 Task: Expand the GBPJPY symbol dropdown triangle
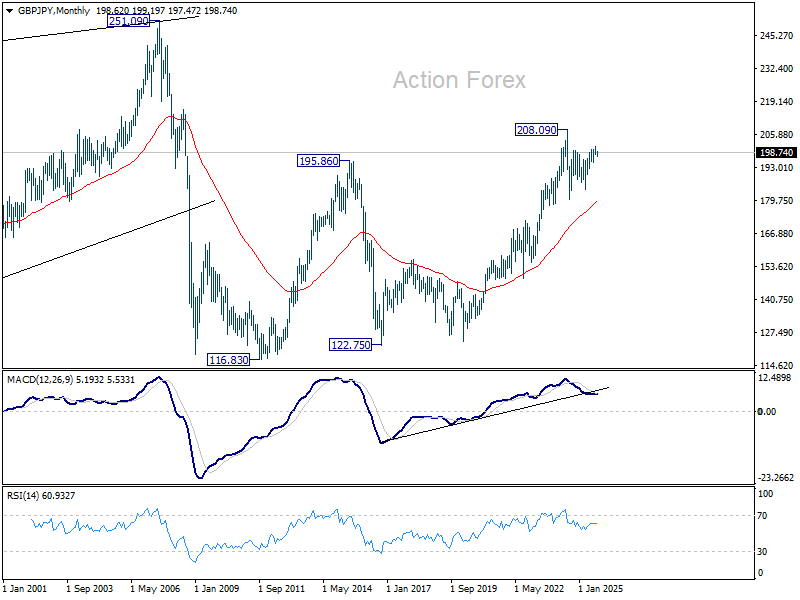(9, 11)
